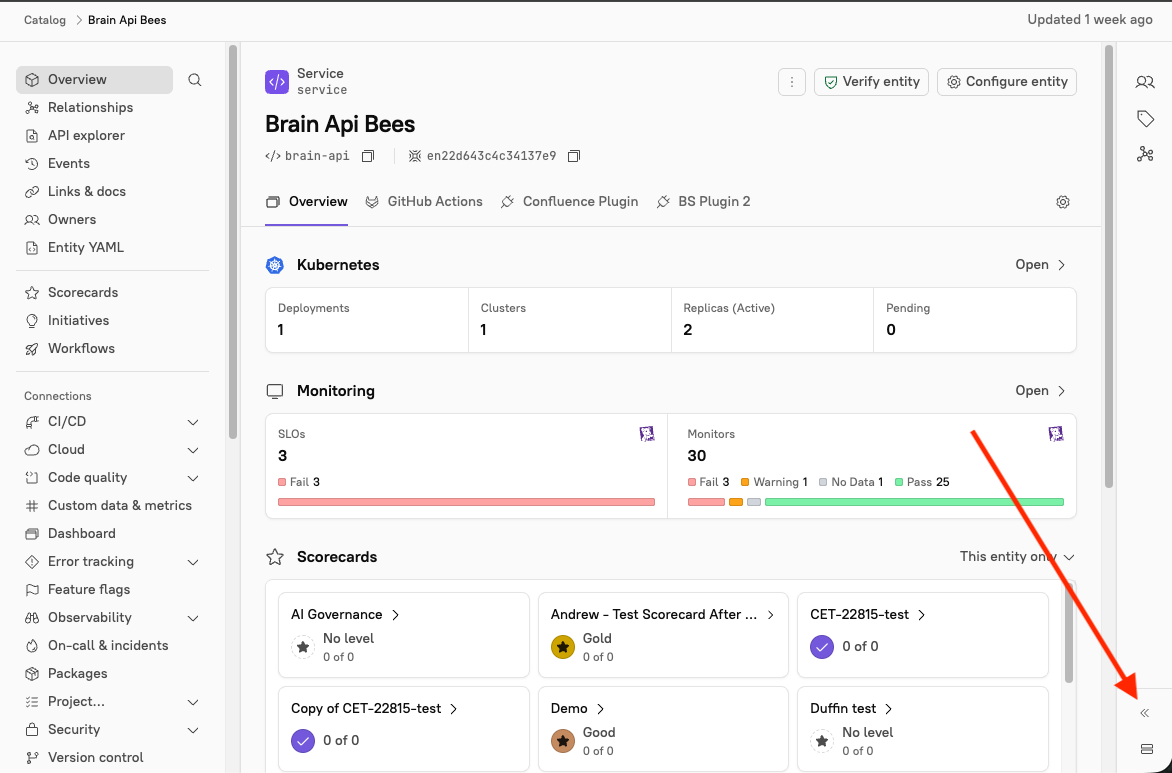Expand the Cloud connections group

pyautogui.click(x=193, y=450)
